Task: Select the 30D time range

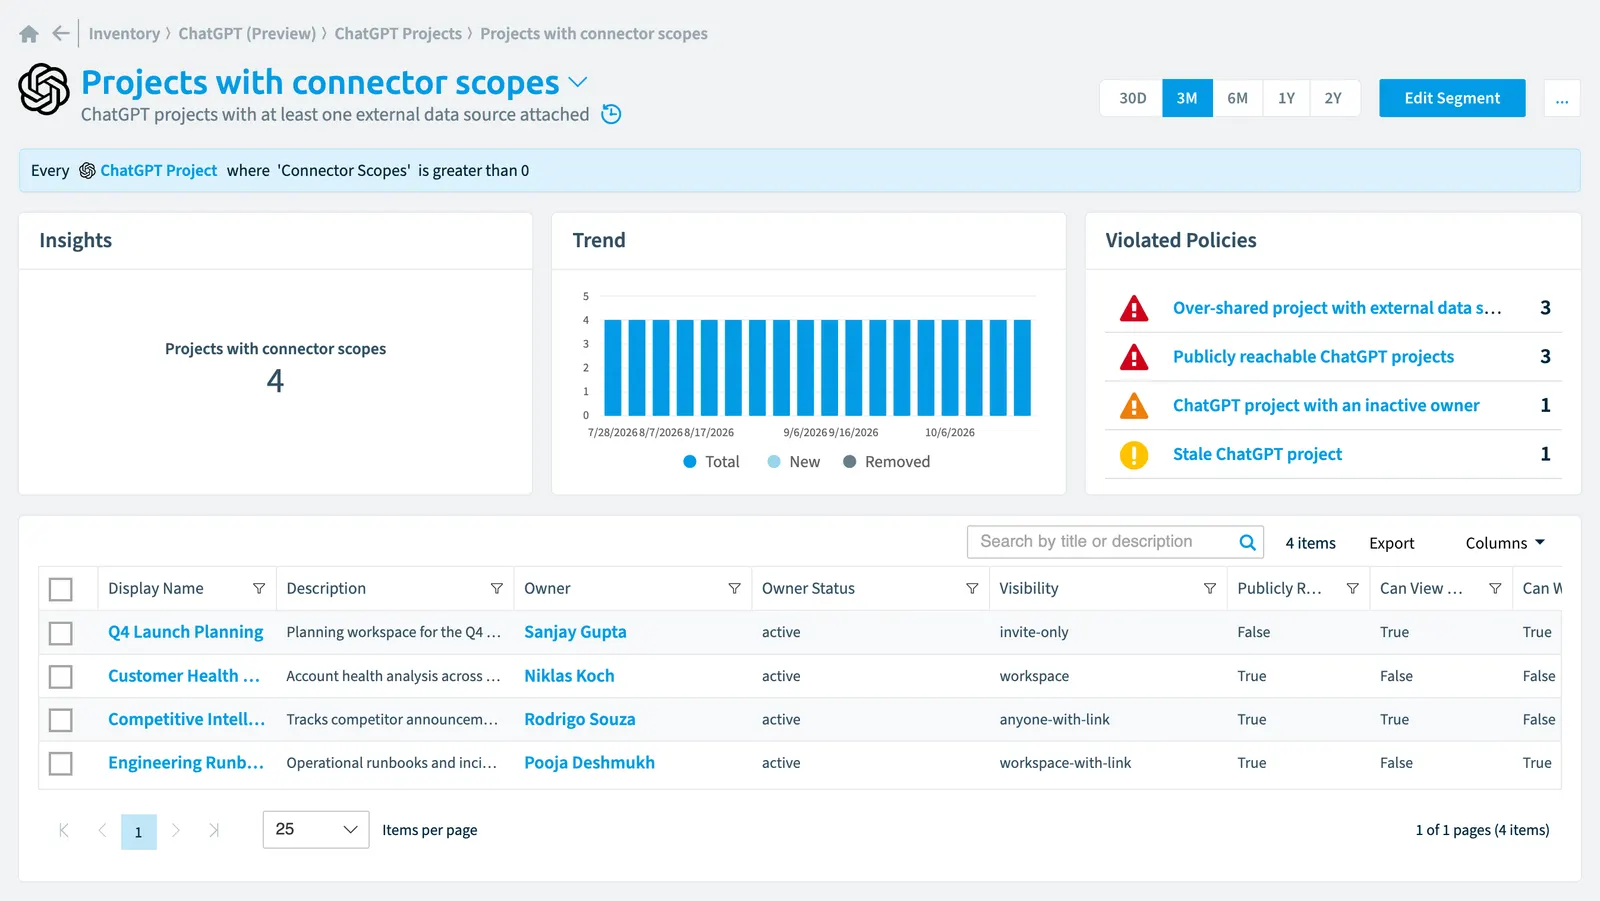Action: (1132, 98)
